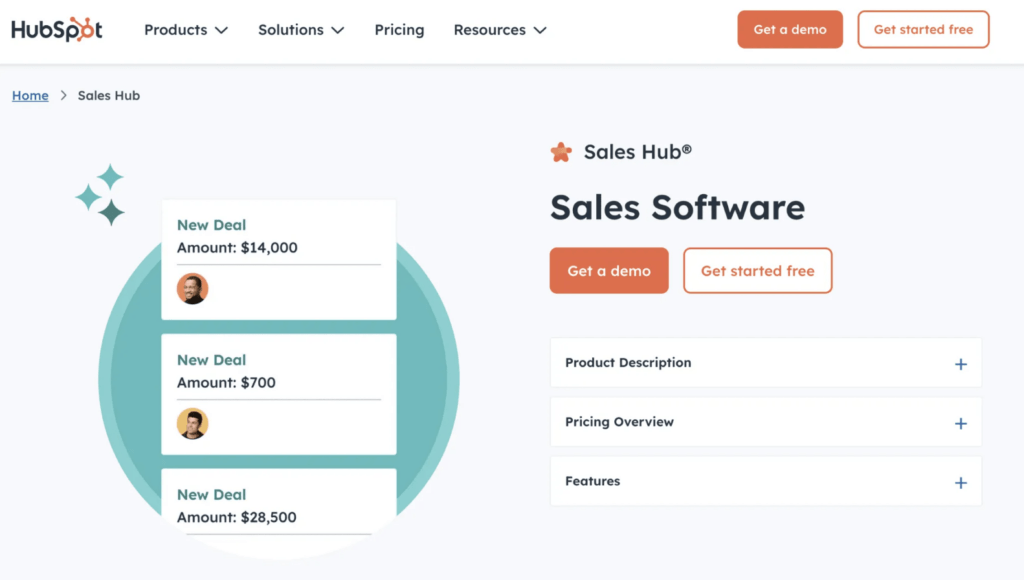Click Get started free below Sales Software
1024x580 pixels.
pyautogui.click(x=757, y=271)
